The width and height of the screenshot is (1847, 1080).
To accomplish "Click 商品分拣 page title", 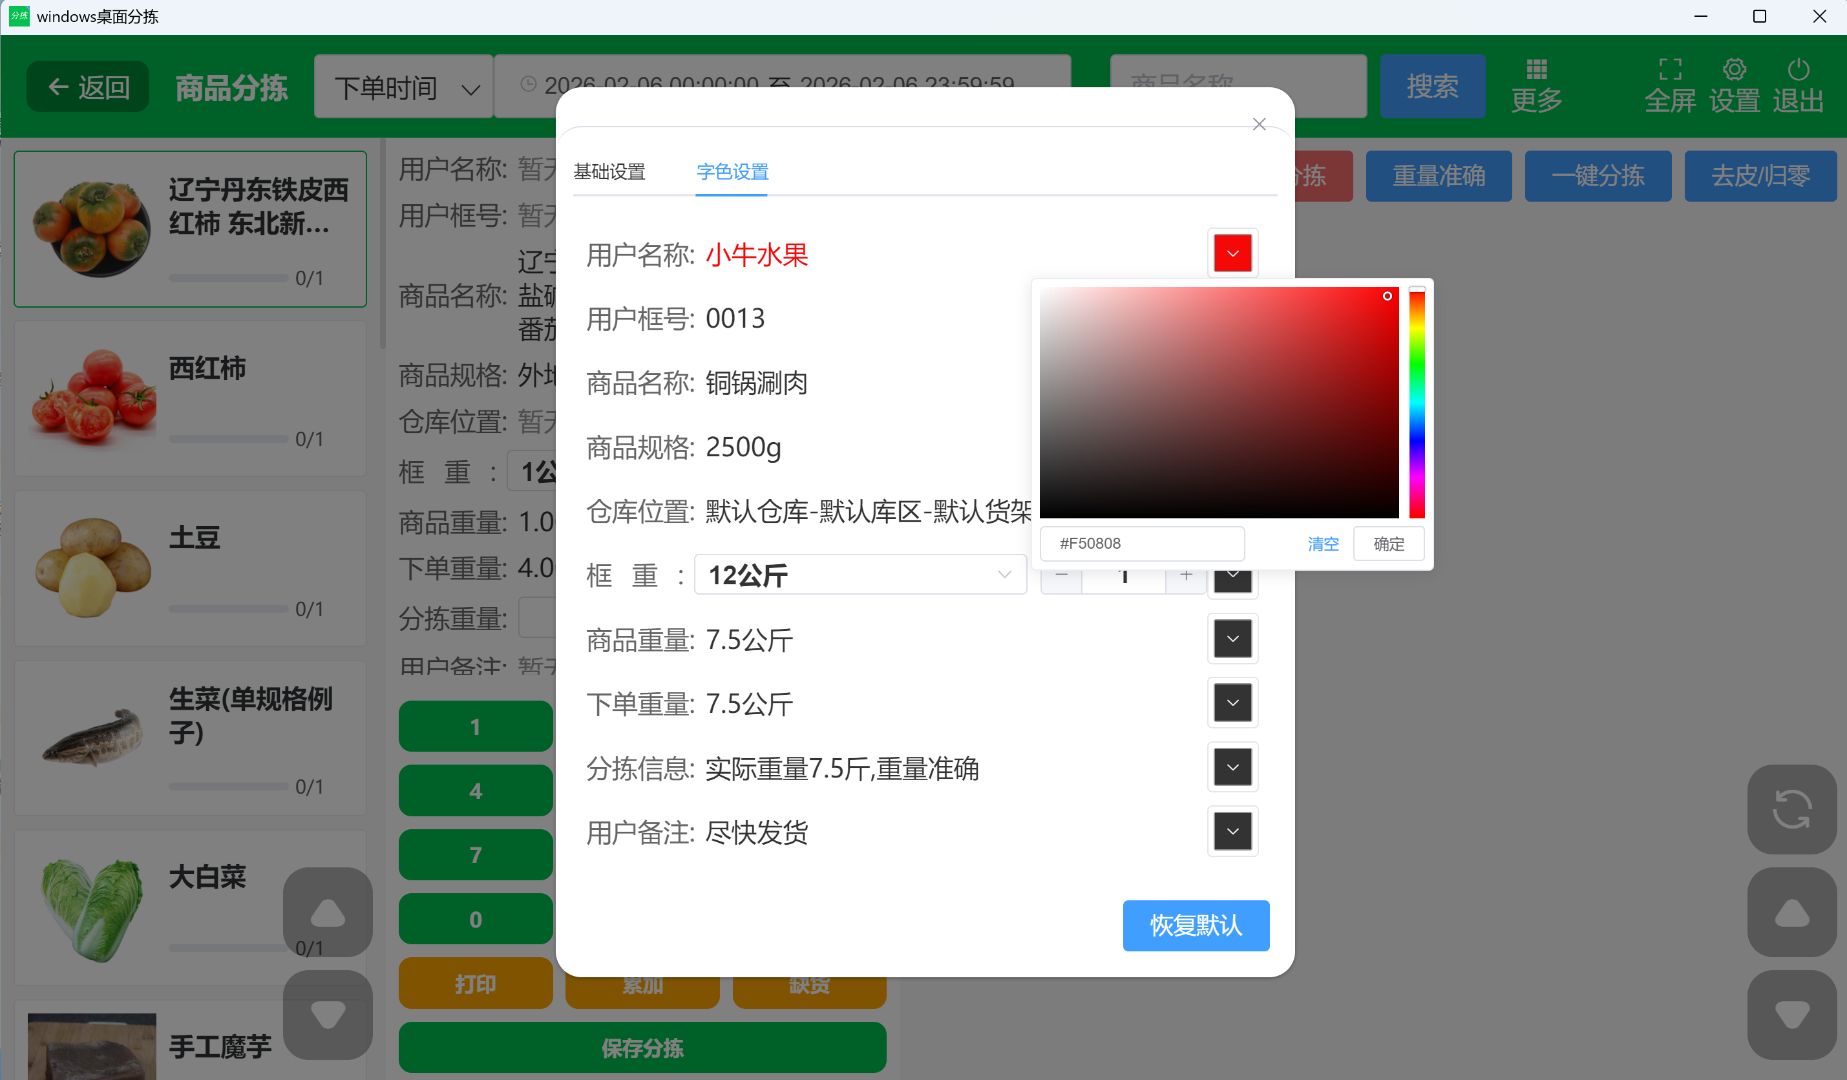I will point(232,88).
